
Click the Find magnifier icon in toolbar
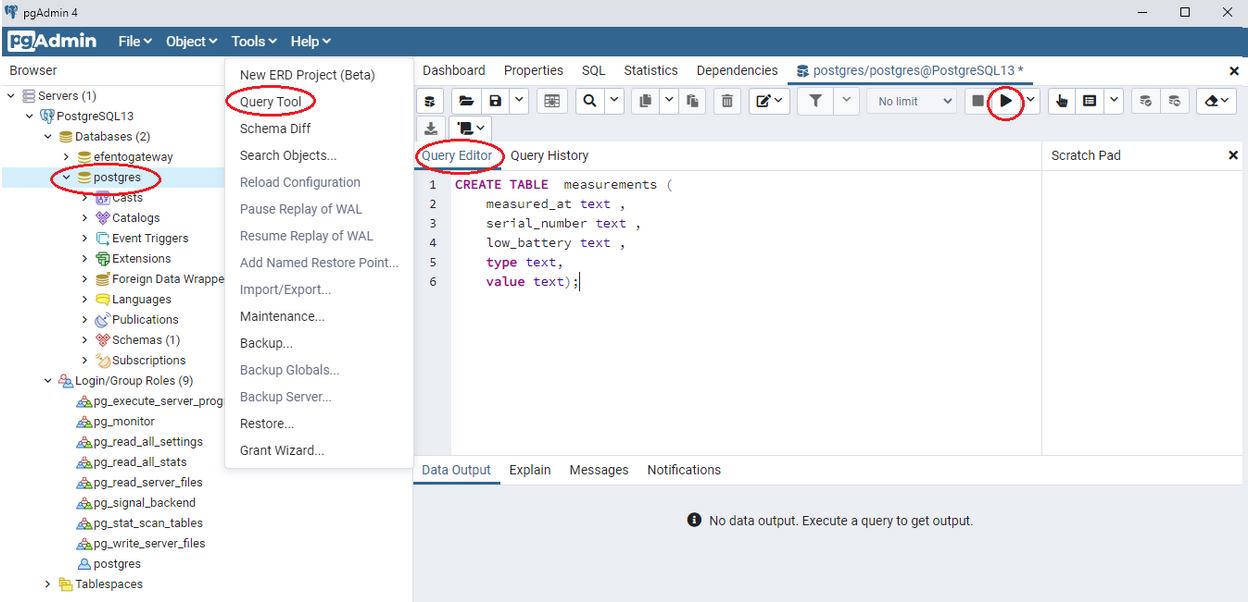point(590,101)
